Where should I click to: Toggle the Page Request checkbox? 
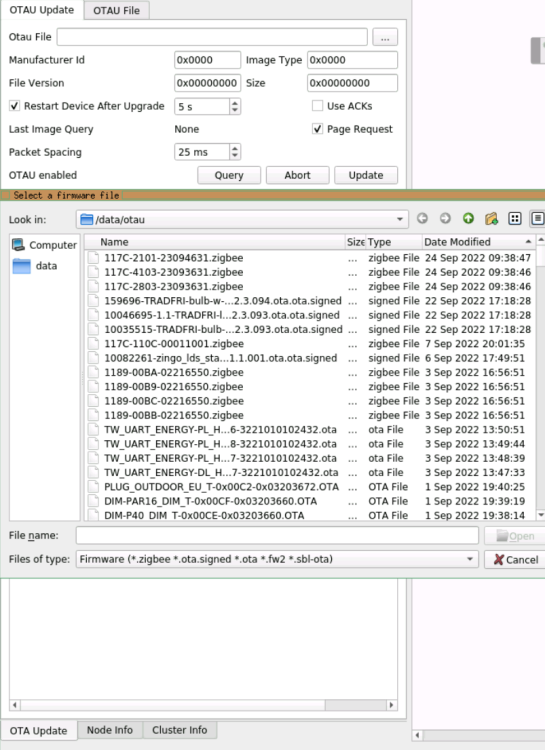(x=317, y=129)
